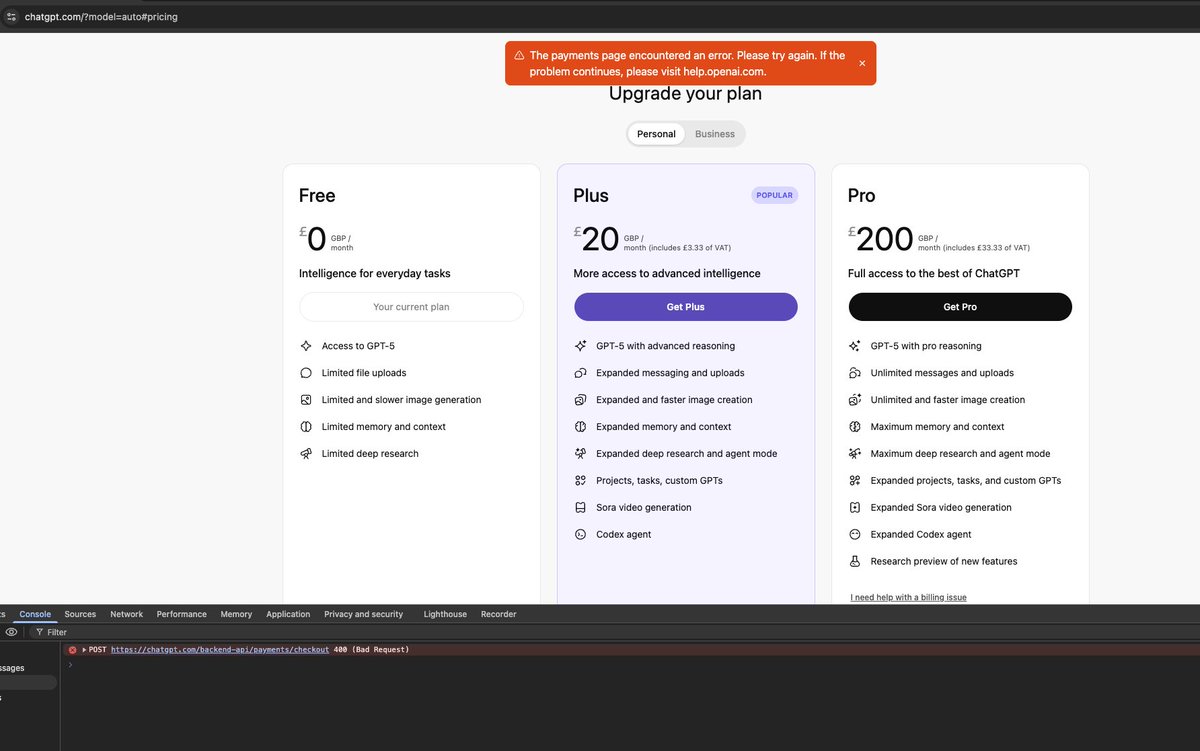Click the Codex agent icon in Plus

click(x=580, y=535)
